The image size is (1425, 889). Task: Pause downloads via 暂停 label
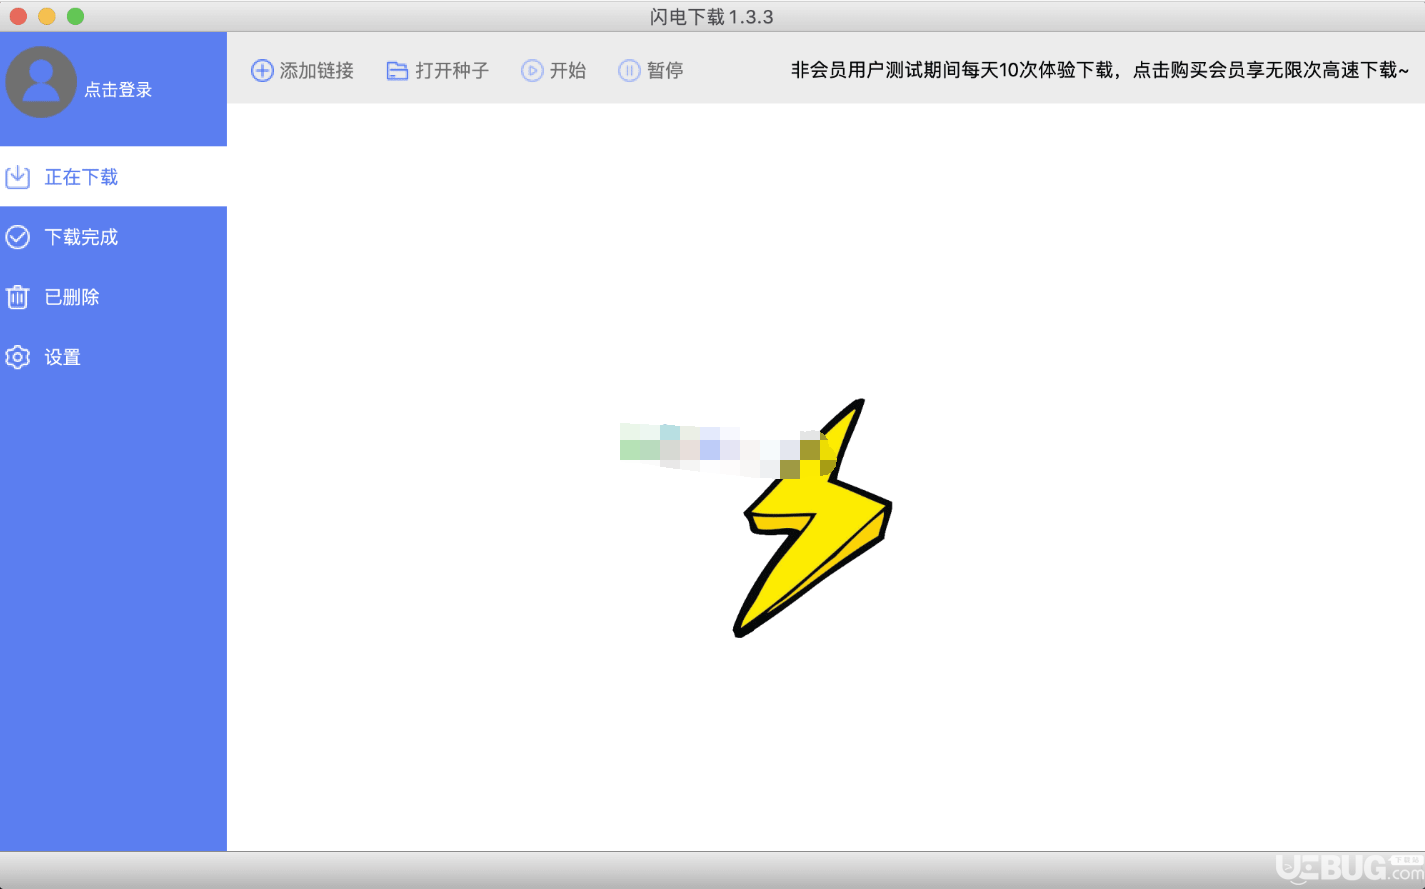click(665, 70)
